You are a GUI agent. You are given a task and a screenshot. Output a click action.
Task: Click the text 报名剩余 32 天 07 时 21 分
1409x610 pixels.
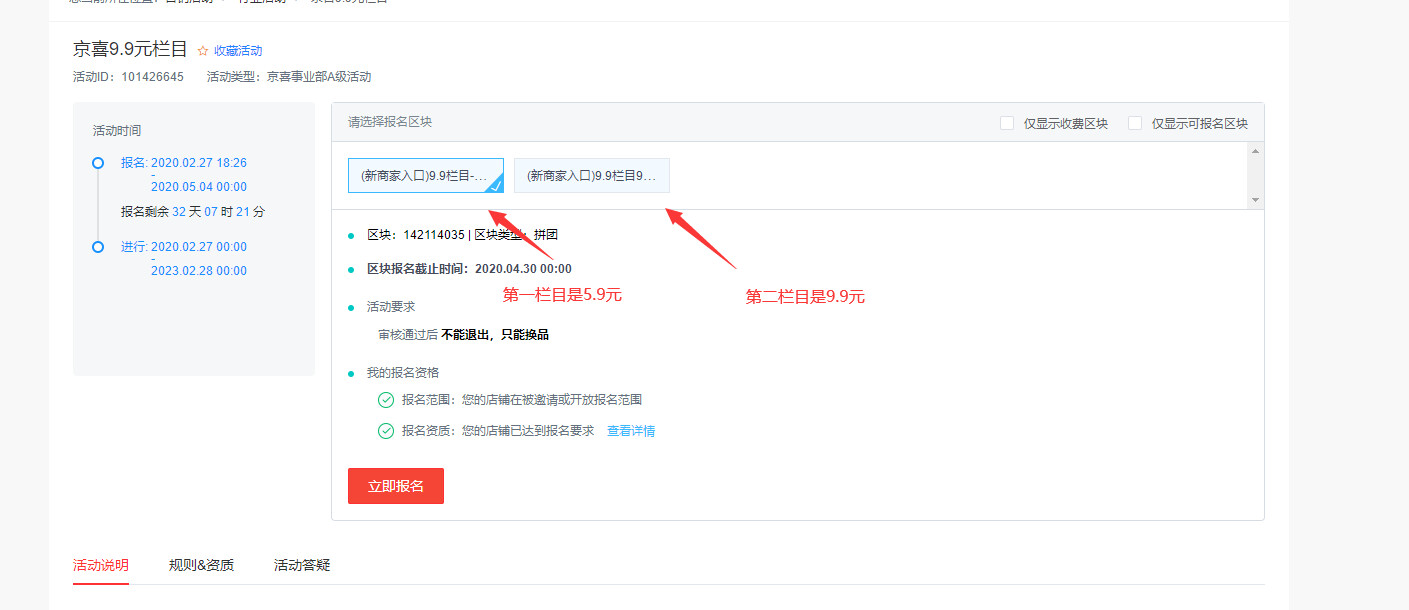(193, 212)
